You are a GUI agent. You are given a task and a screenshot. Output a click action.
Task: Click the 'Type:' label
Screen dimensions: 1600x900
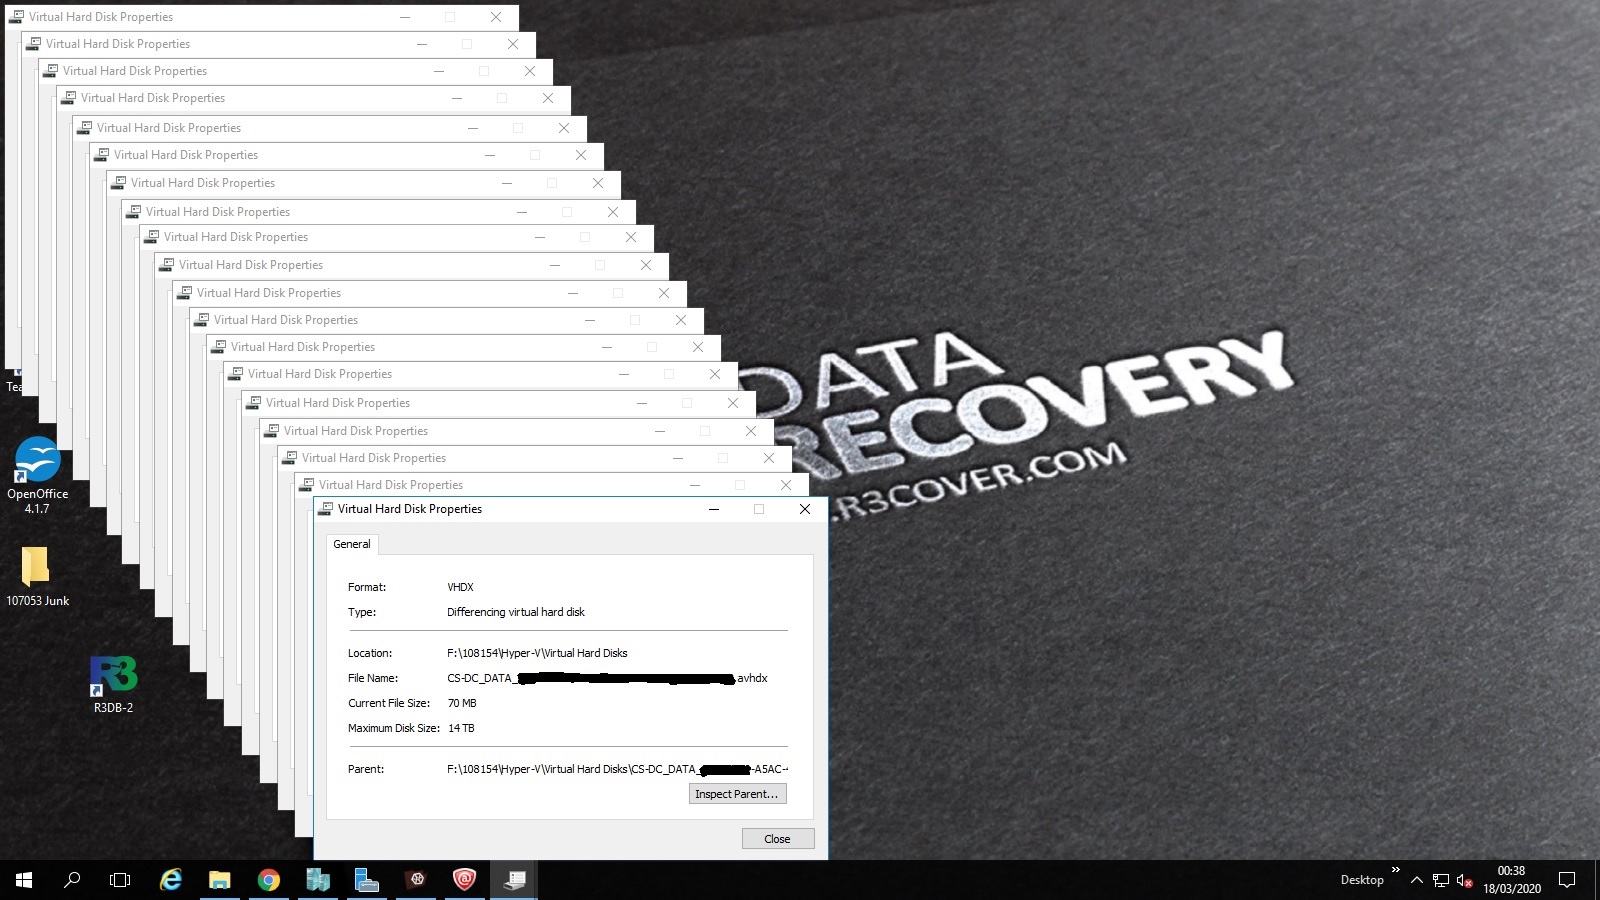(362, 612)
